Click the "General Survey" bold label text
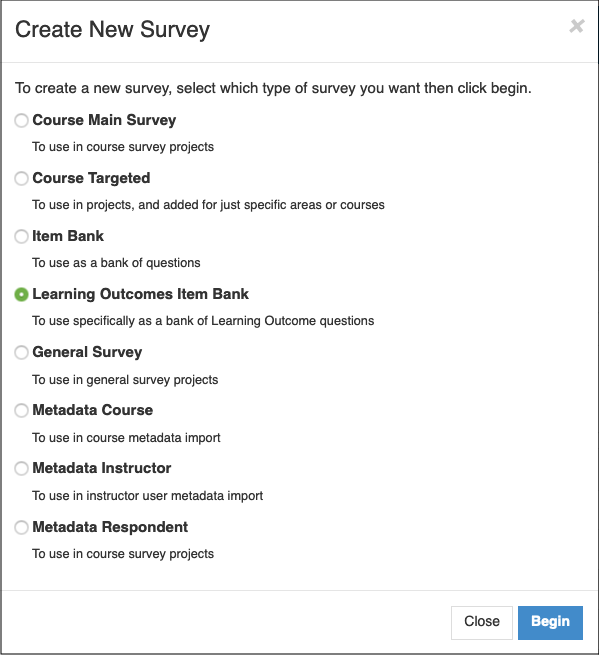Screen dimensions: 599x655 pyautogui.click(x=87, y=352)
